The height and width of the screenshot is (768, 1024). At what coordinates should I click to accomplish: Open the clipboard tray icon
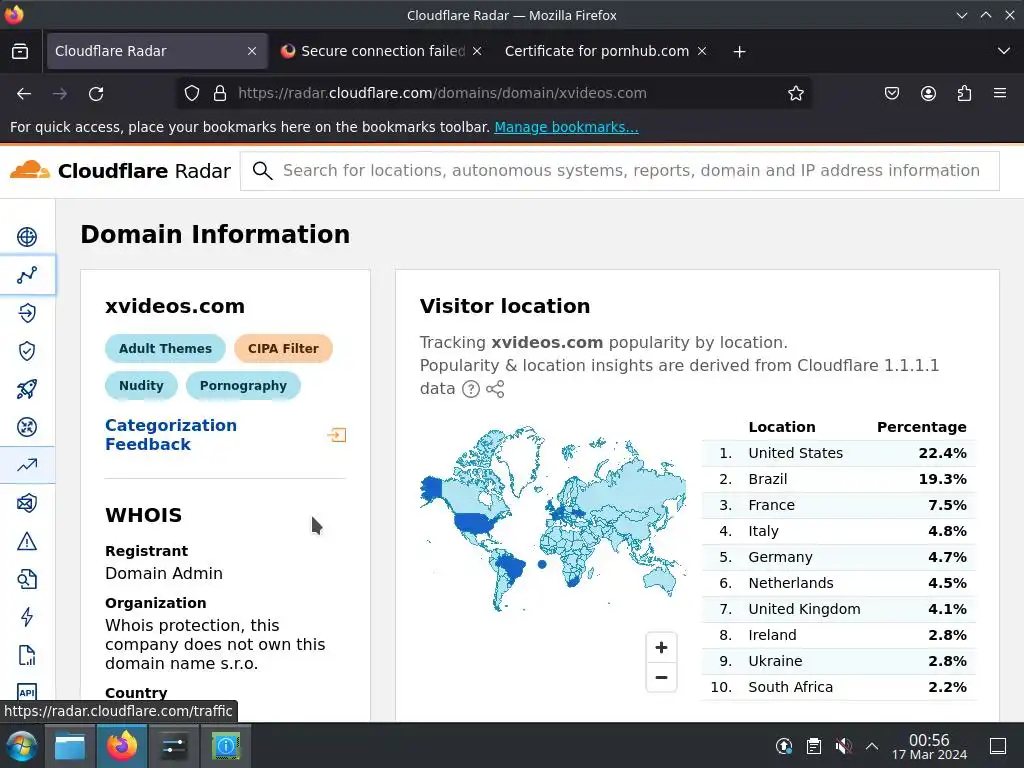click(814, 746)
